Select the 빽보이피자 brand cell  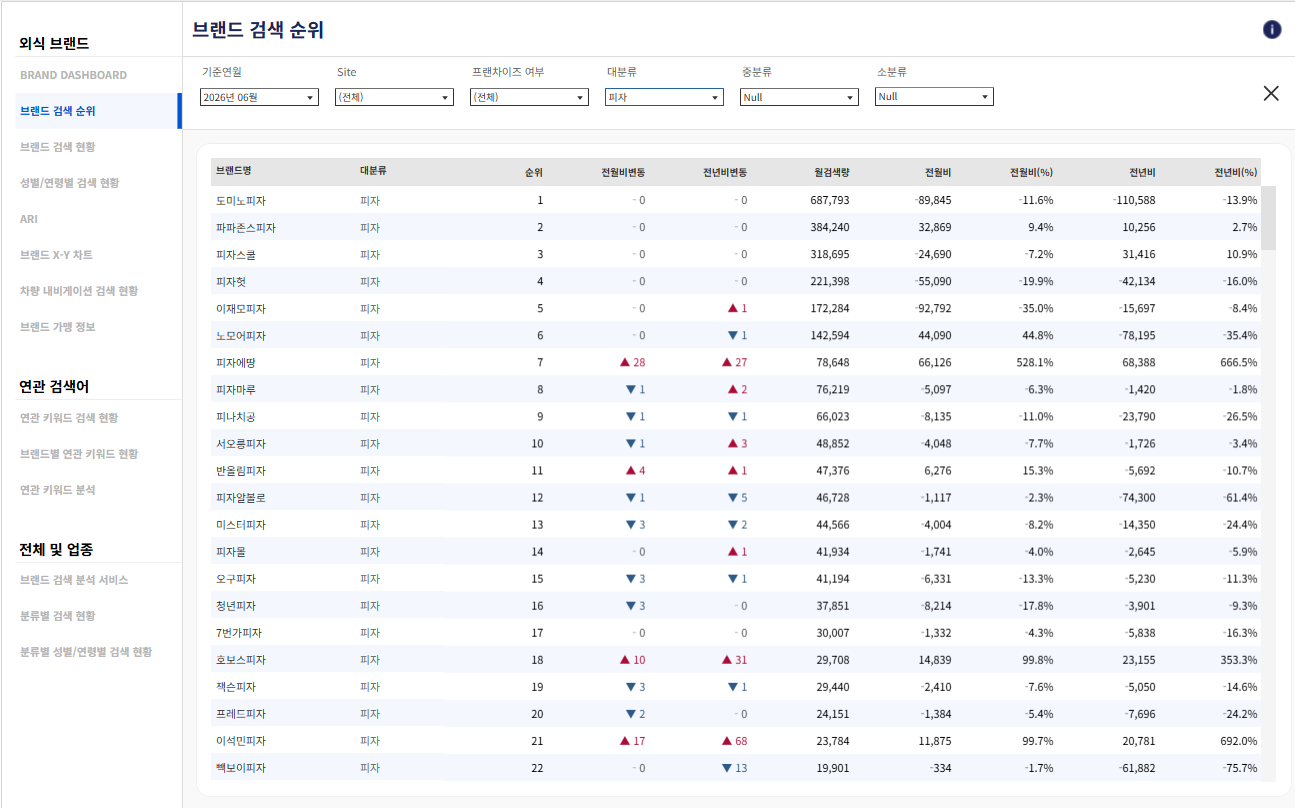[x=240, y=768]
